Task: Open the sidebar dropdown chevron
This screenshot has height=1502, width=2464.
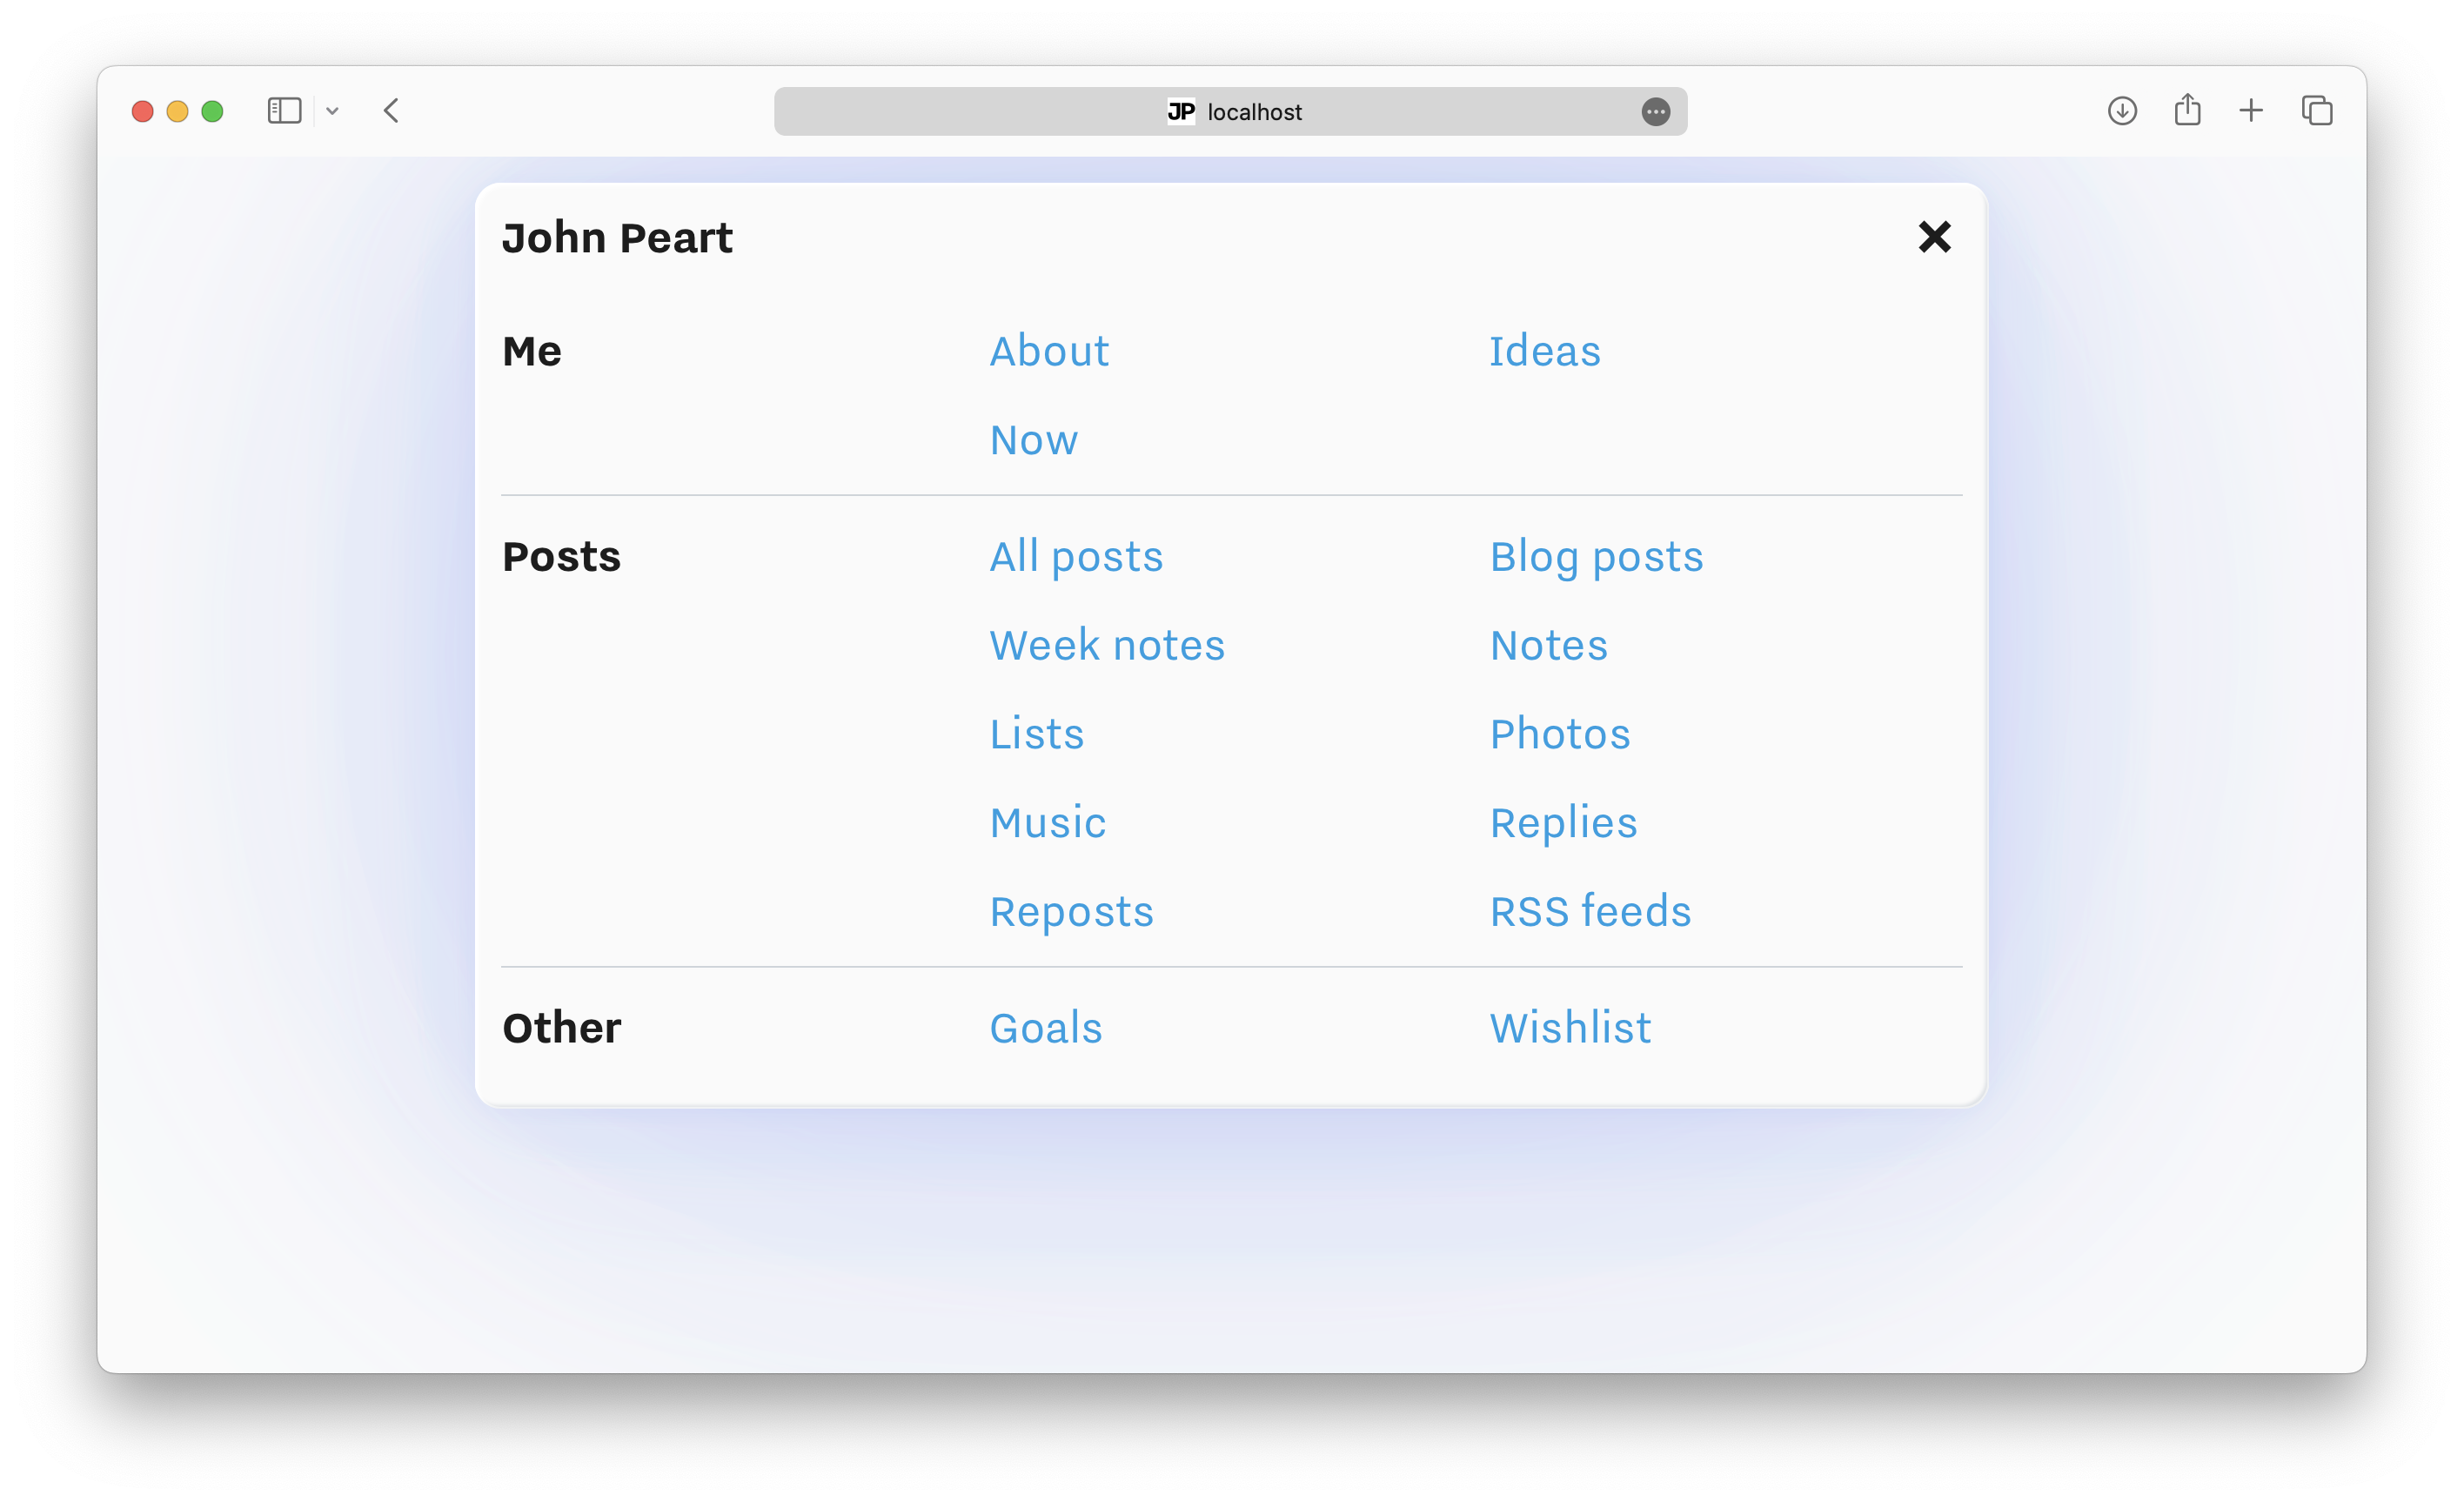Action: tap(332, 111)
